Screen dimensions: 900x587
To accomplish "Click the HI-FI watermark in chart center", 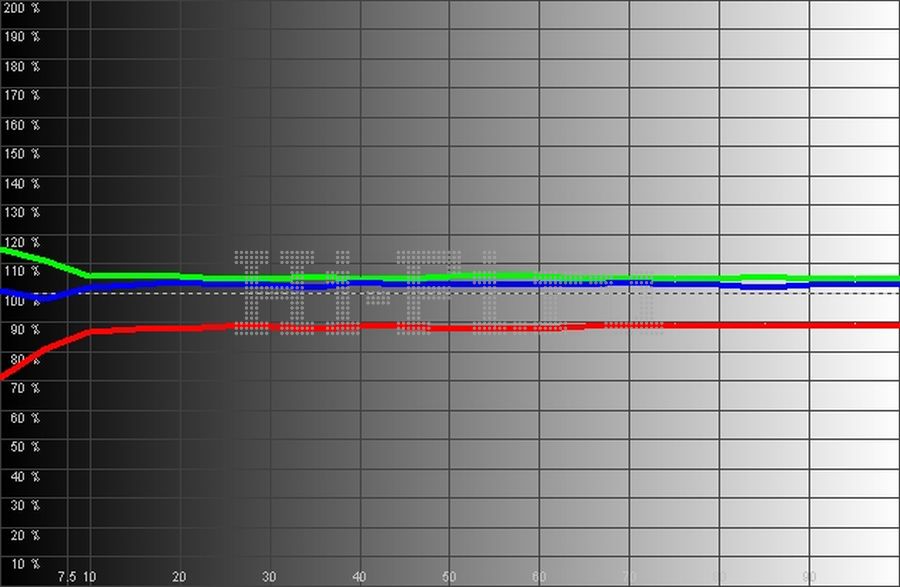I will [450, 291].
